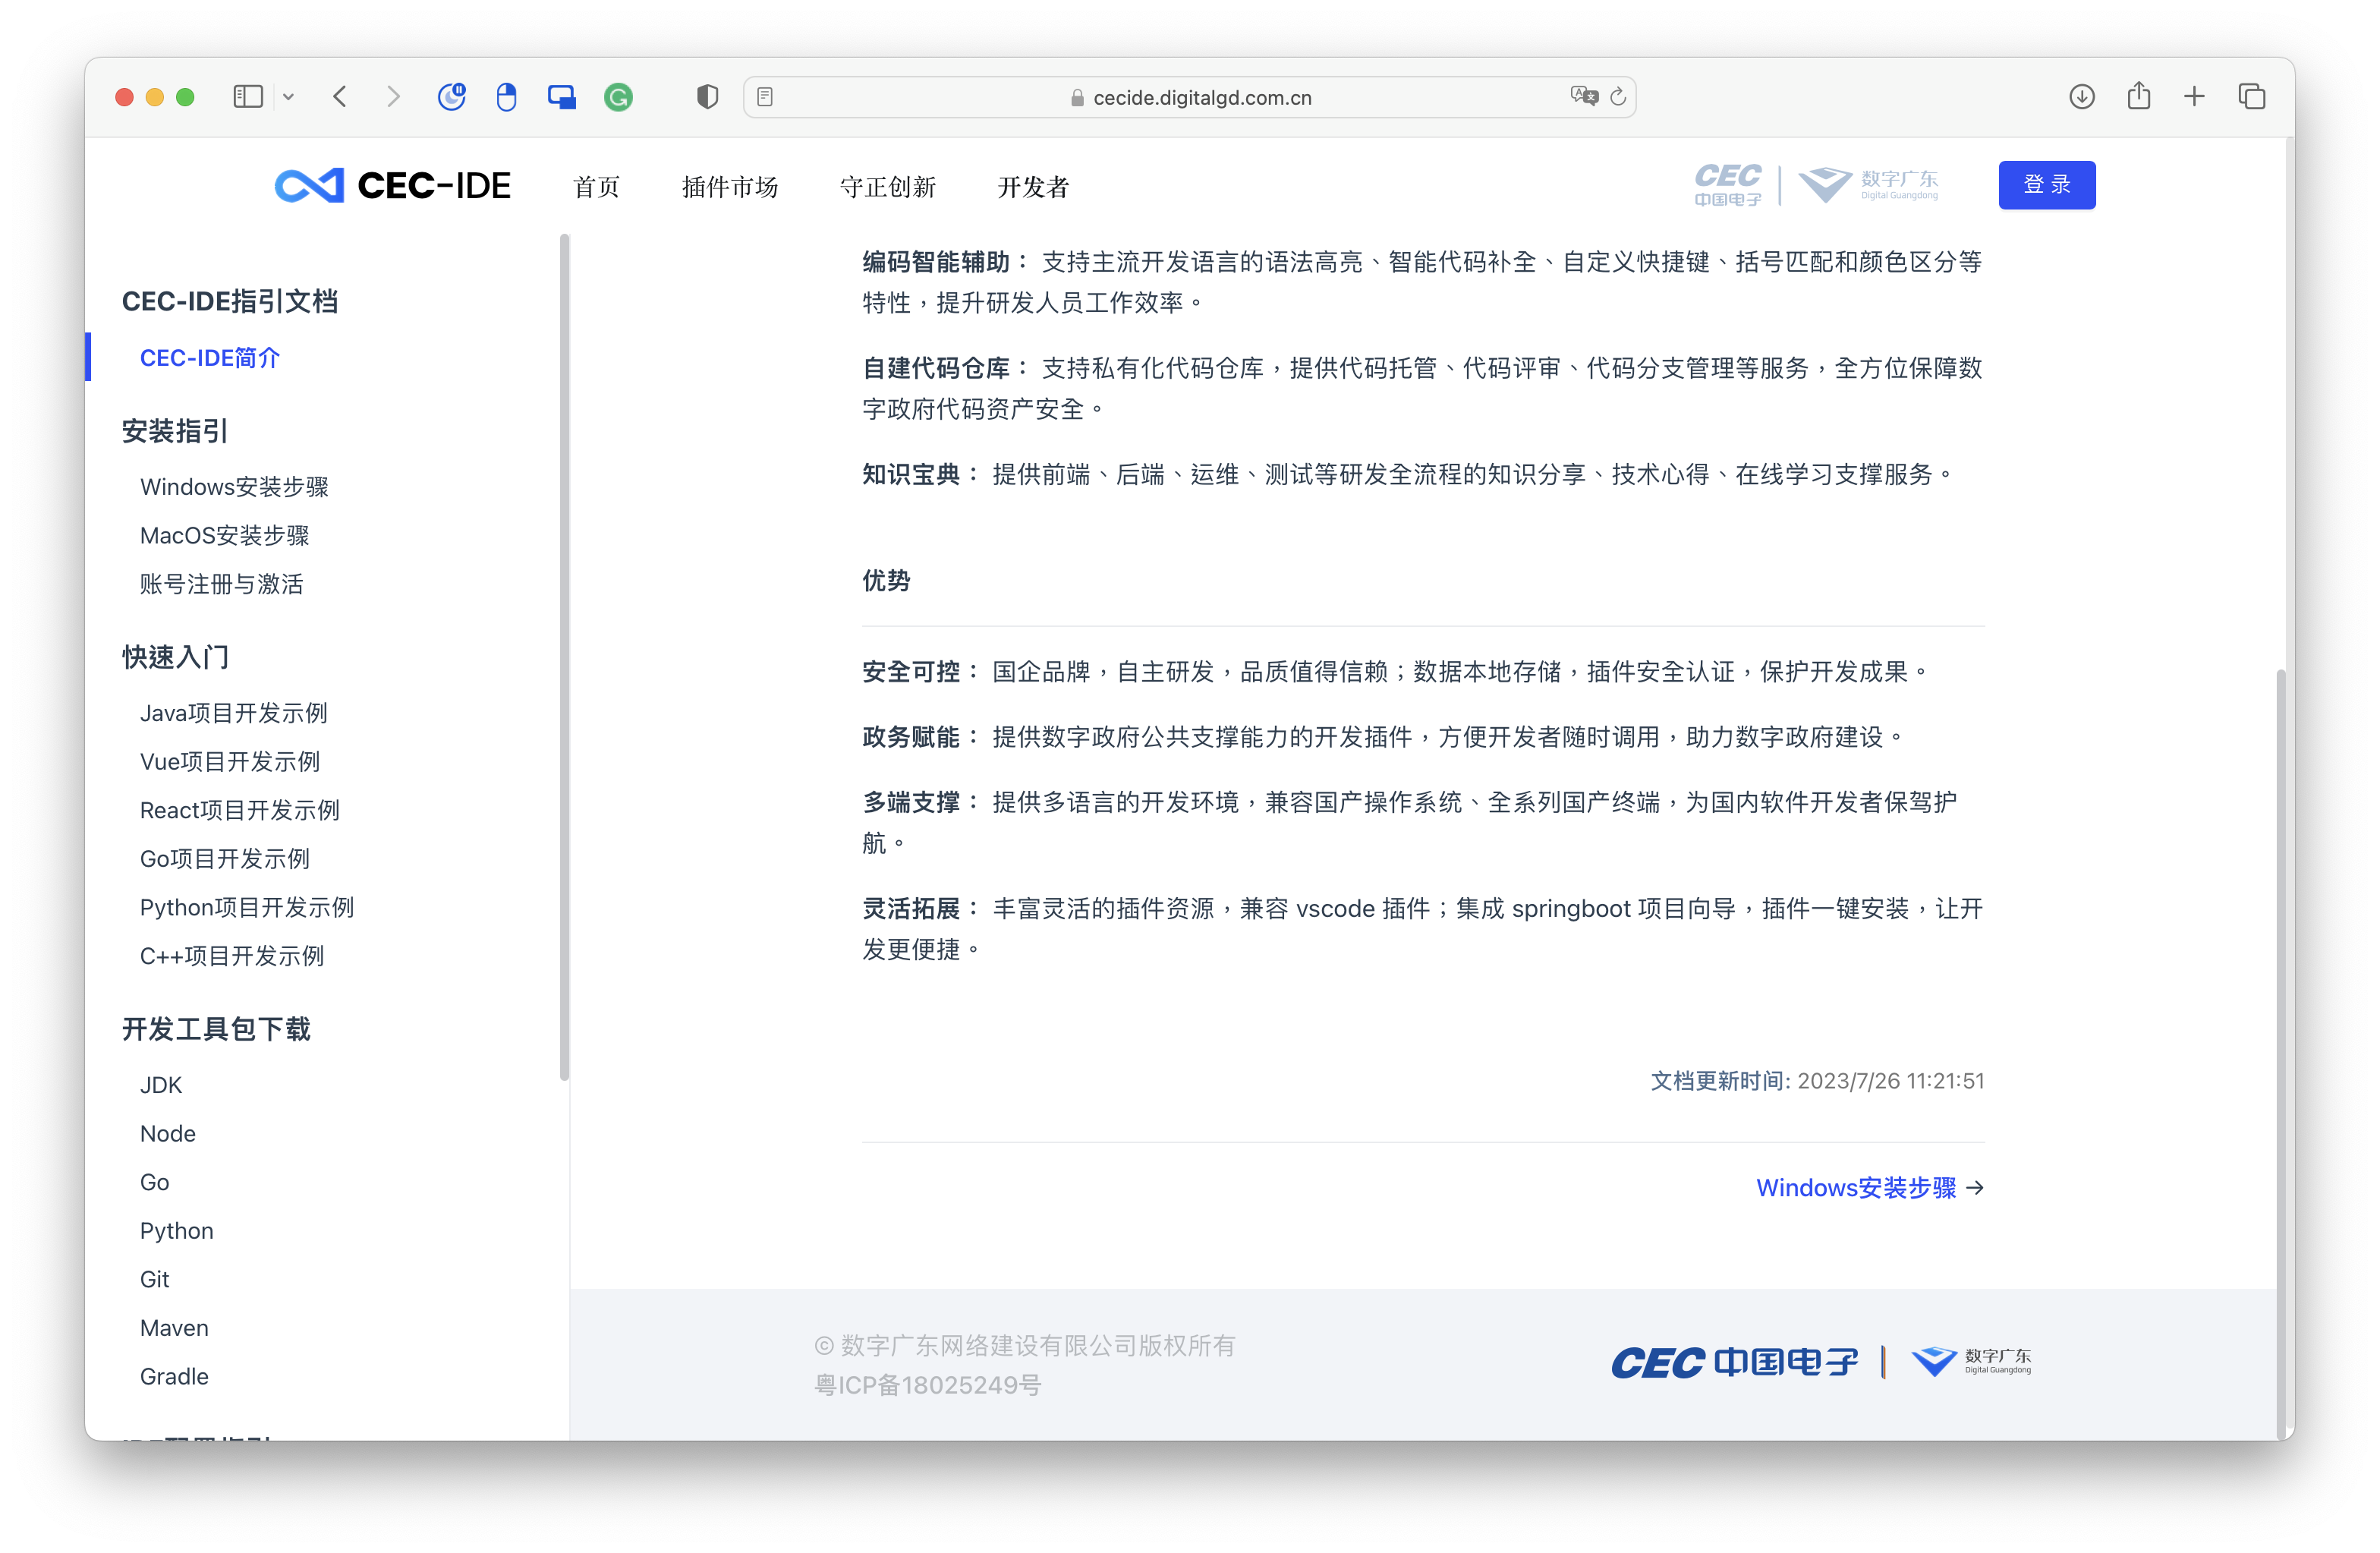Viewport: 2380px width, 1553px height.
Task: Open the Grammarly extension icon
Action: click(618, 96)
